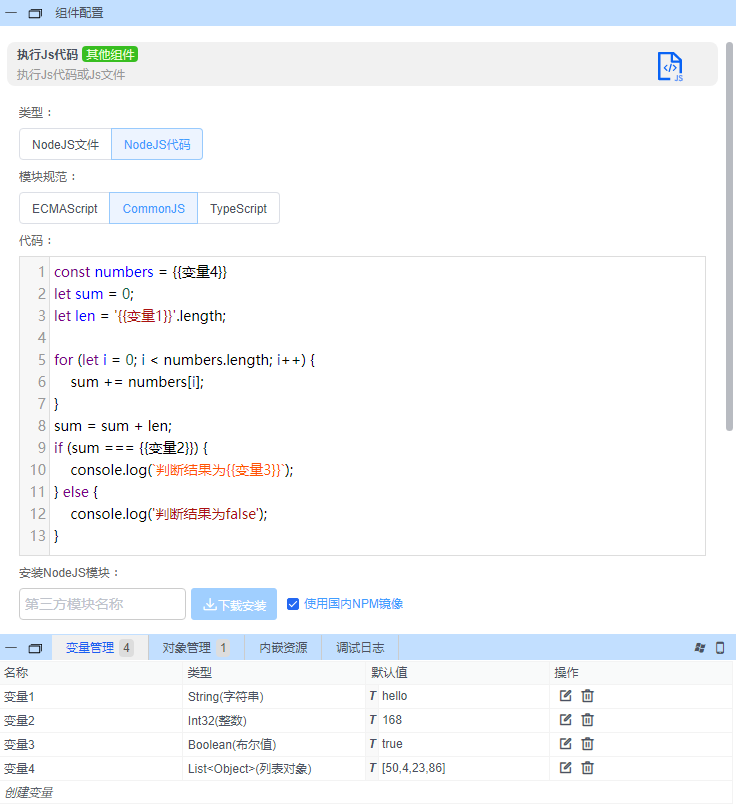
Task: Select the NodeJS文件 type option
Action: [x=65, y=144]
